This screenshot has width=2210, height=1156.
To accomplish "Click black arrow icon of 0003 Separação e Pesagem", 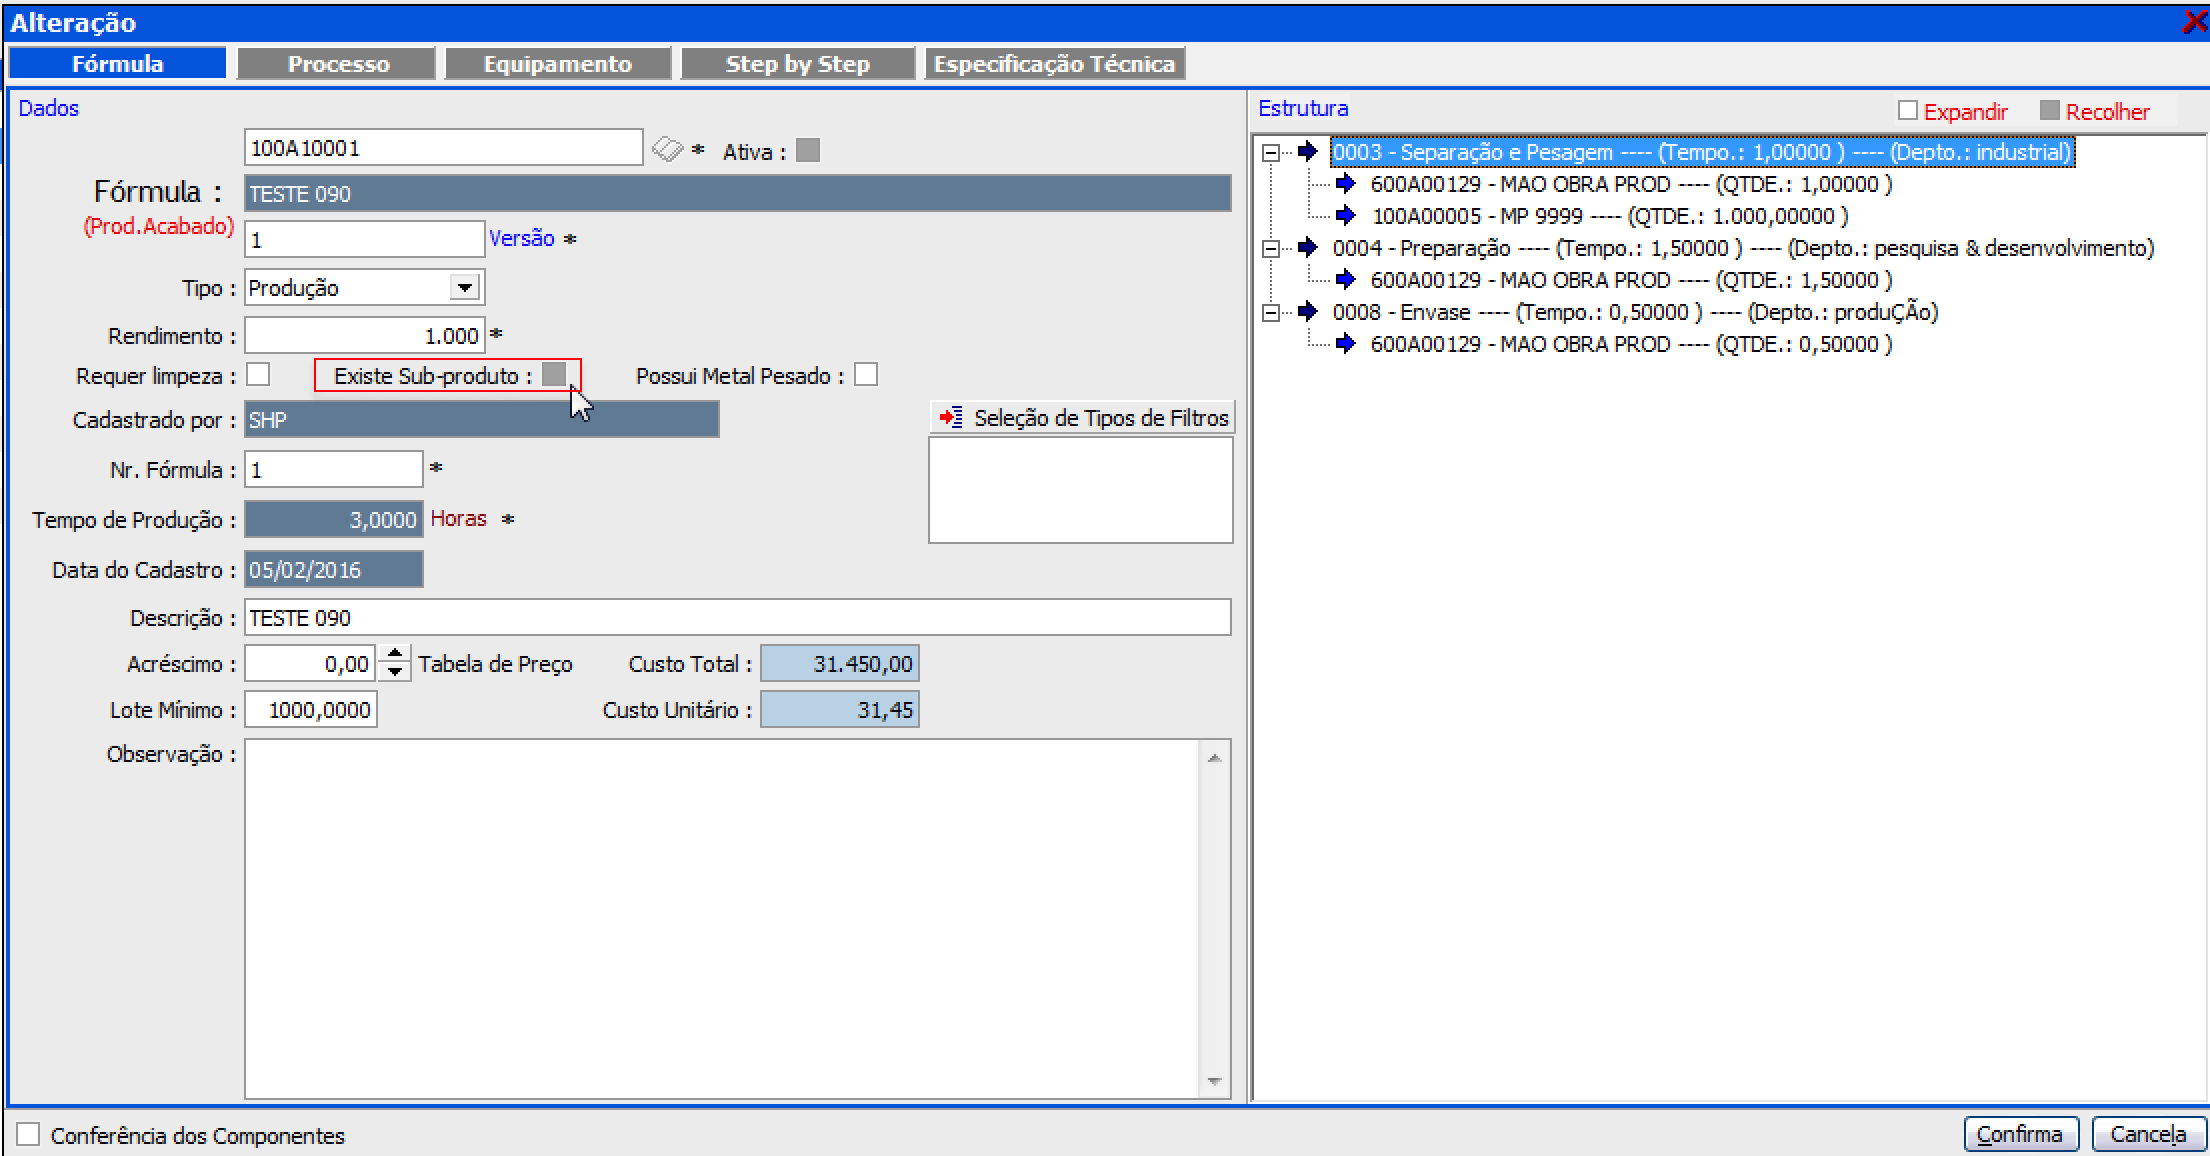I will (x=1308, y=152).
